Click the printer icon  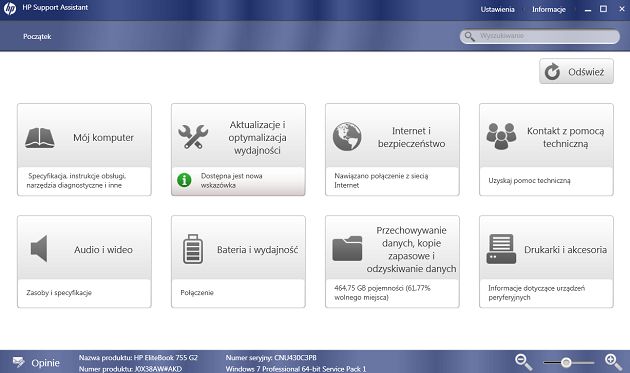(501, 249)
